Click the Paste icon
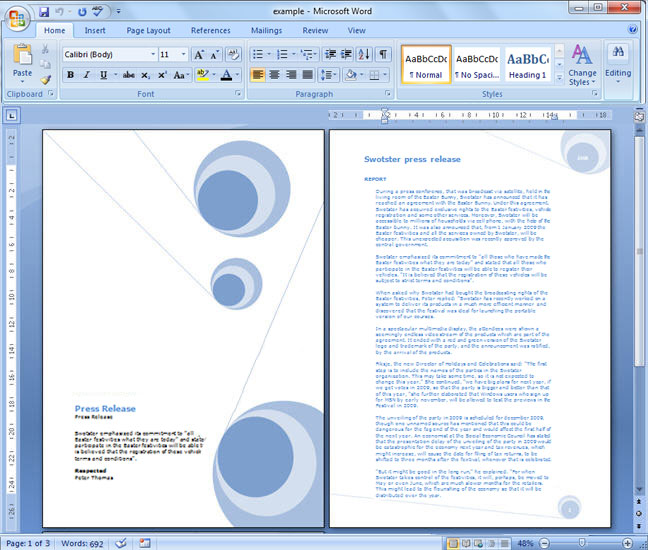 (22, 55)
